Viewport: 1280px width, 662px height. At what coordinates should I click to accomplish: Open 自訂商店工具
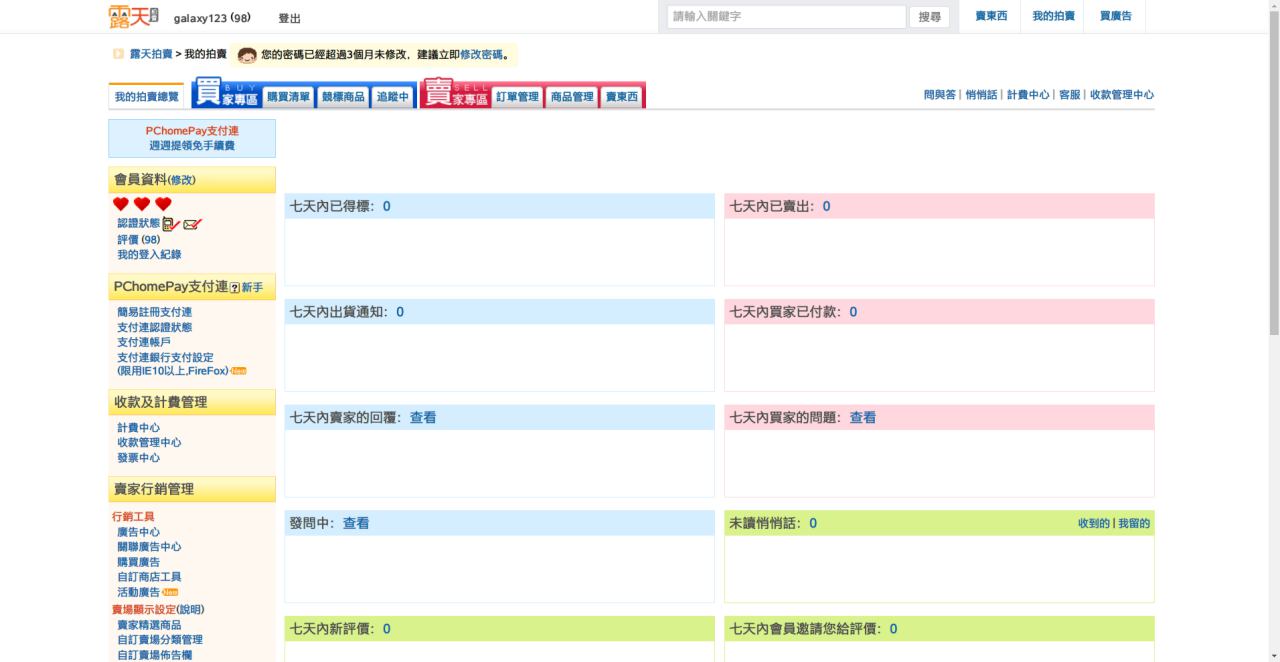click(x=149, y=577)
